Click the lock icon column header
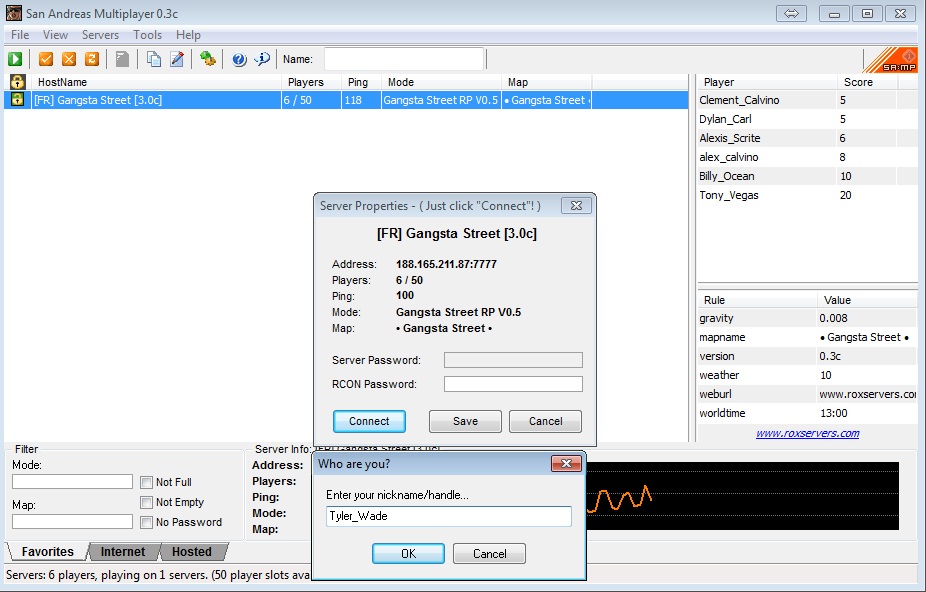The height and width of the screenshot is (592, 926). (x=17, y=82)
